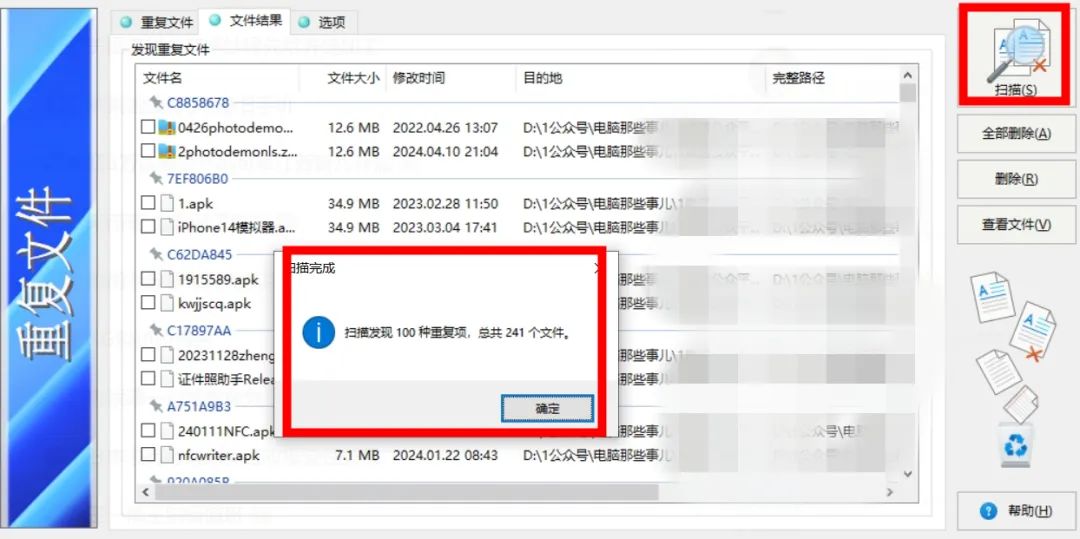Viewport: 1080px width, 539px height.
Task: Close the 扫描完成 dialog with X
Action: tap(598, 268)
